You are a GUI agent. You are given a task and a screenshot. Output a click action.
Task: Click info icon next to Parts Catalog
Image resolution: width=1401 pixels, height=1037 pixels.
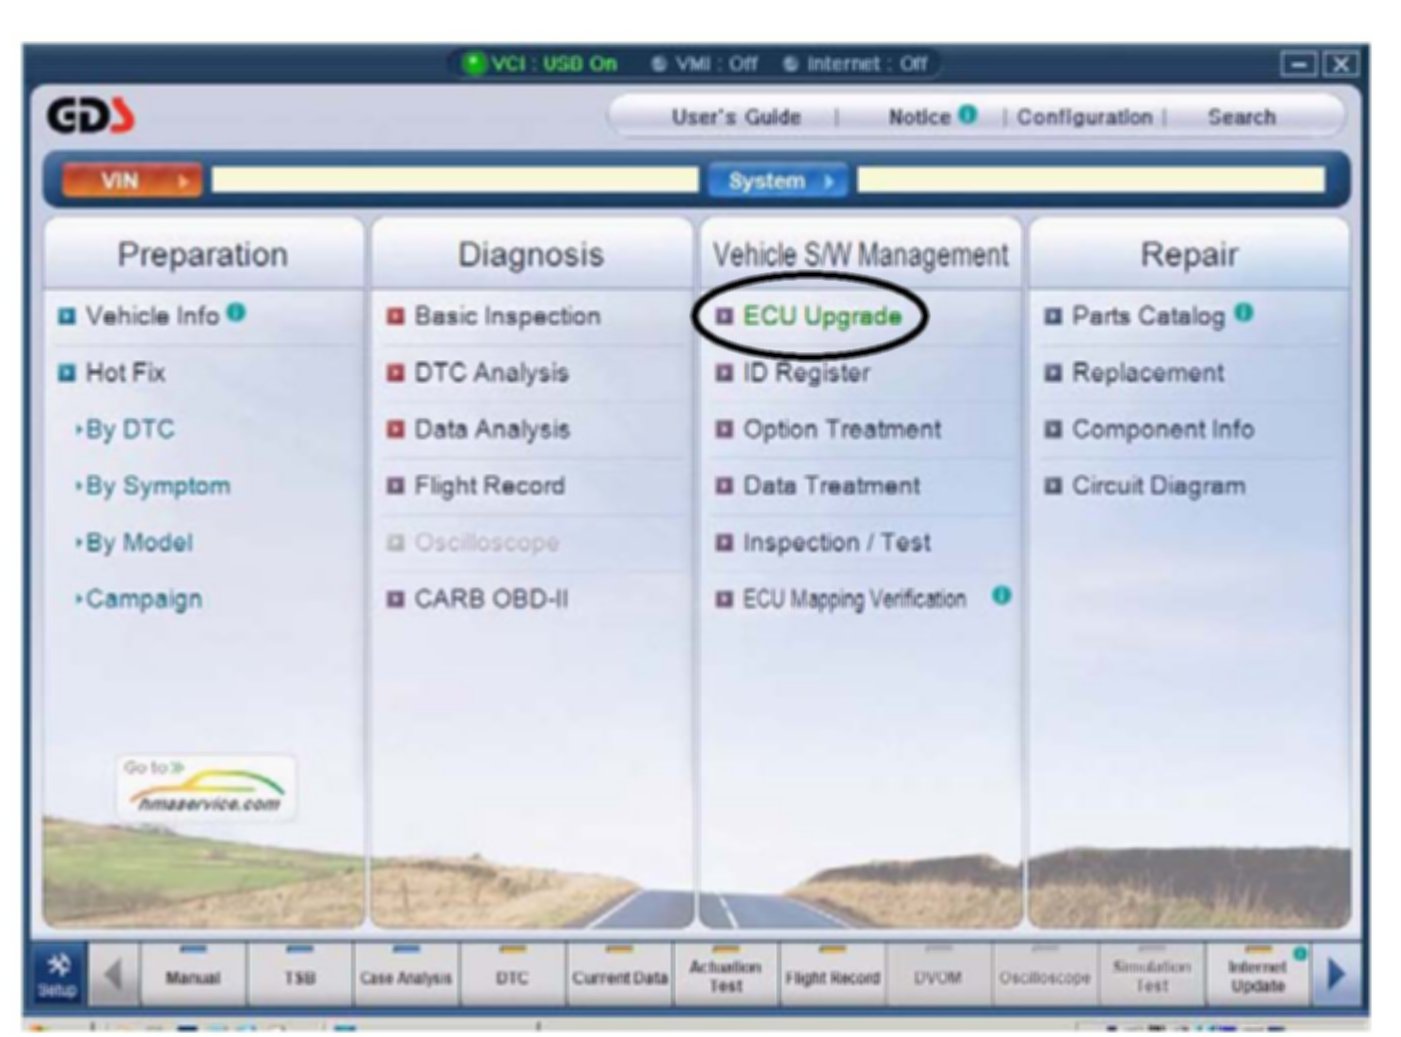click(x=1243, y=313)
